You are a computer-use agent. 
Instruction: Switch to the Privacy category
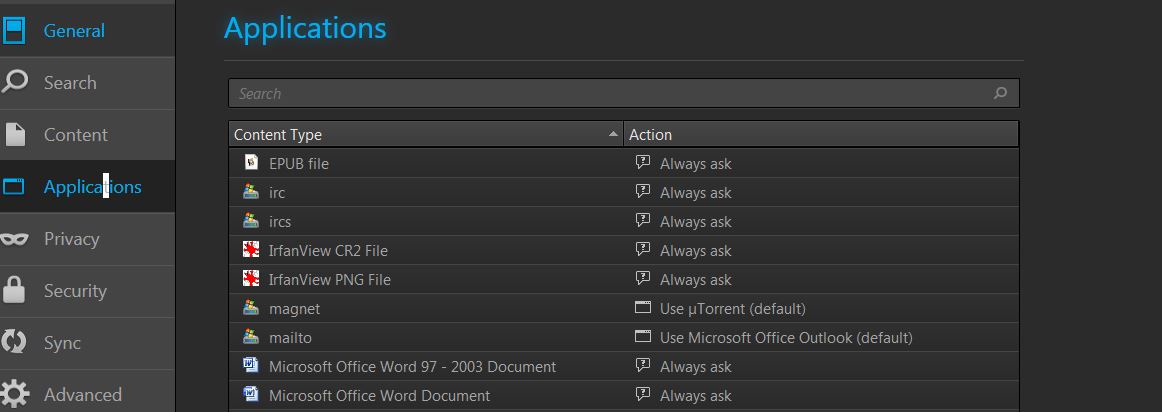point(71,239)
